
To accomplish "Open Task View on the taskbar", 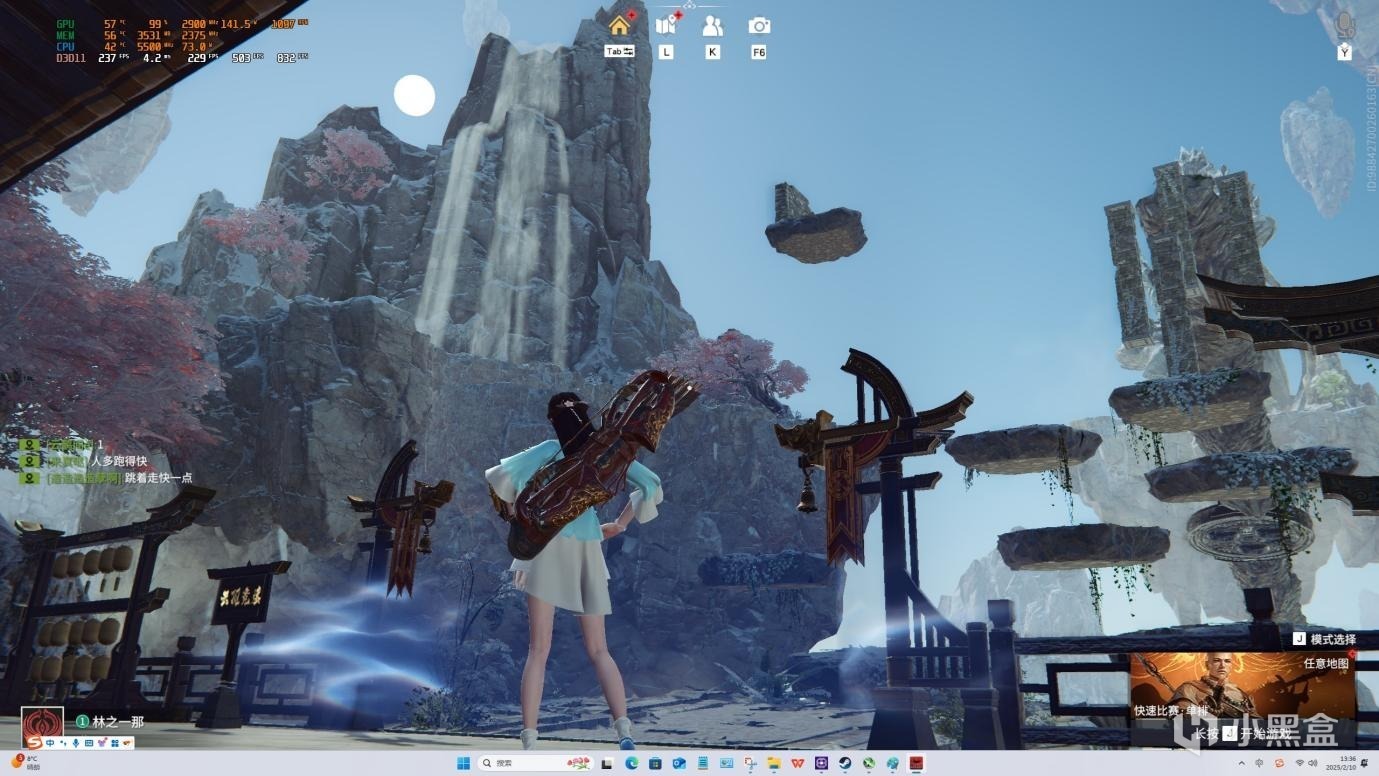I will click(607, 763).
